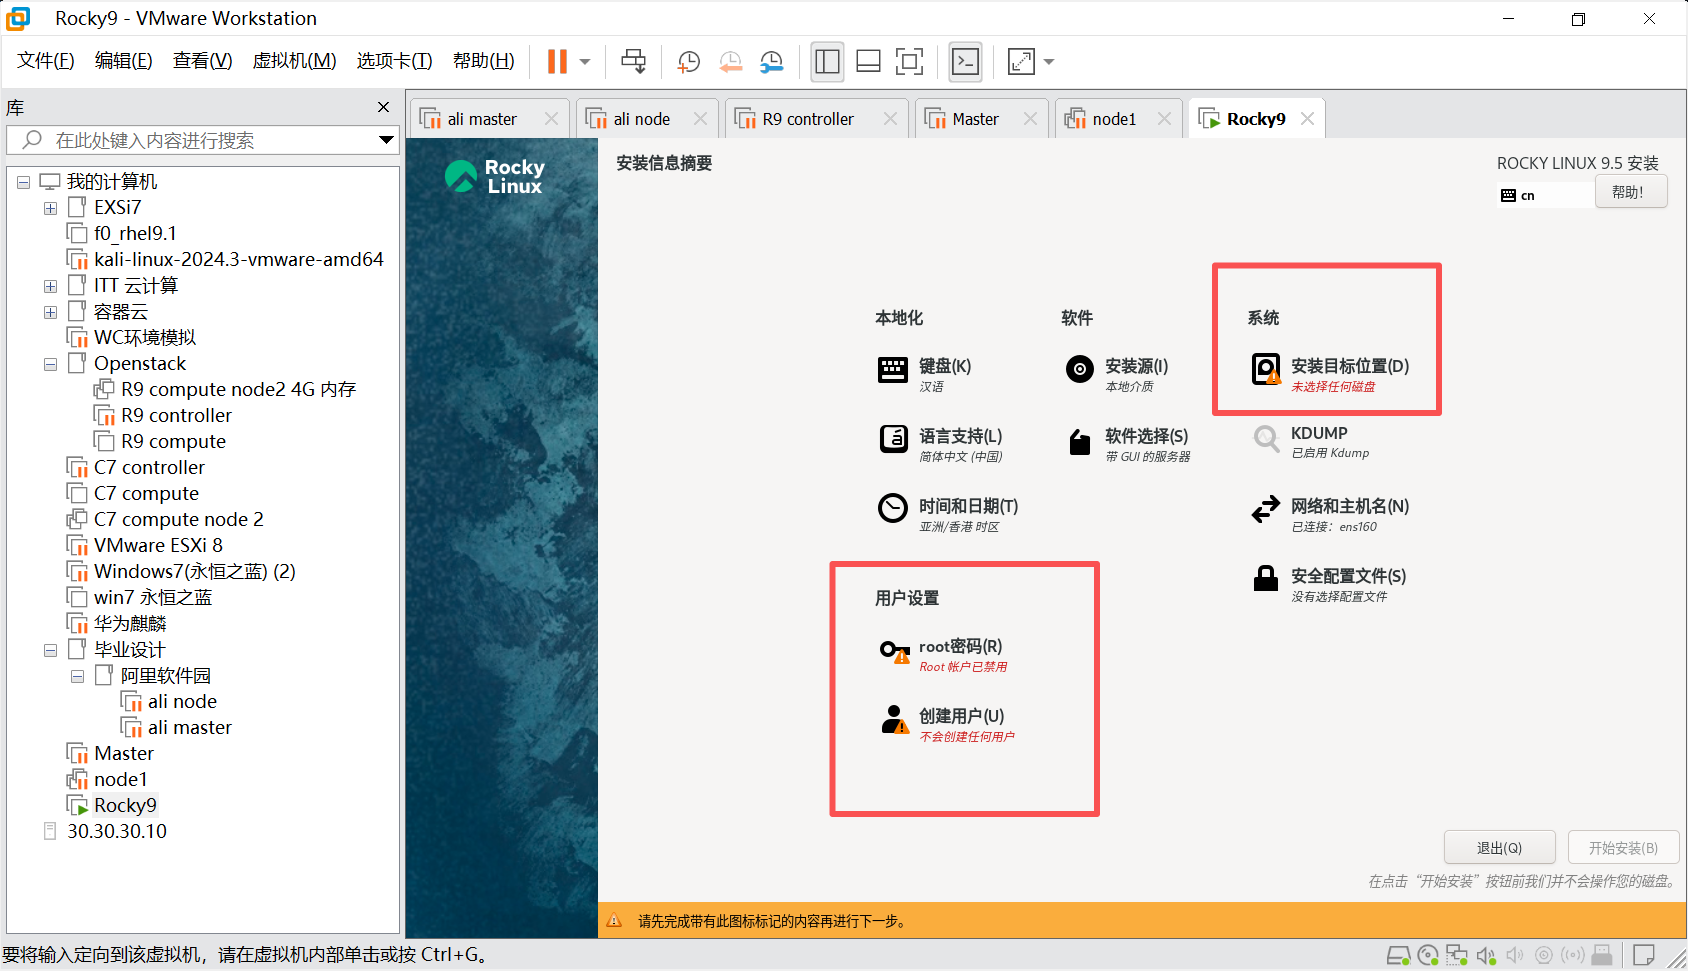The image size is (1688, 971).
Task: Expand the 容器云 folder
Action: [x=50, y=312]
